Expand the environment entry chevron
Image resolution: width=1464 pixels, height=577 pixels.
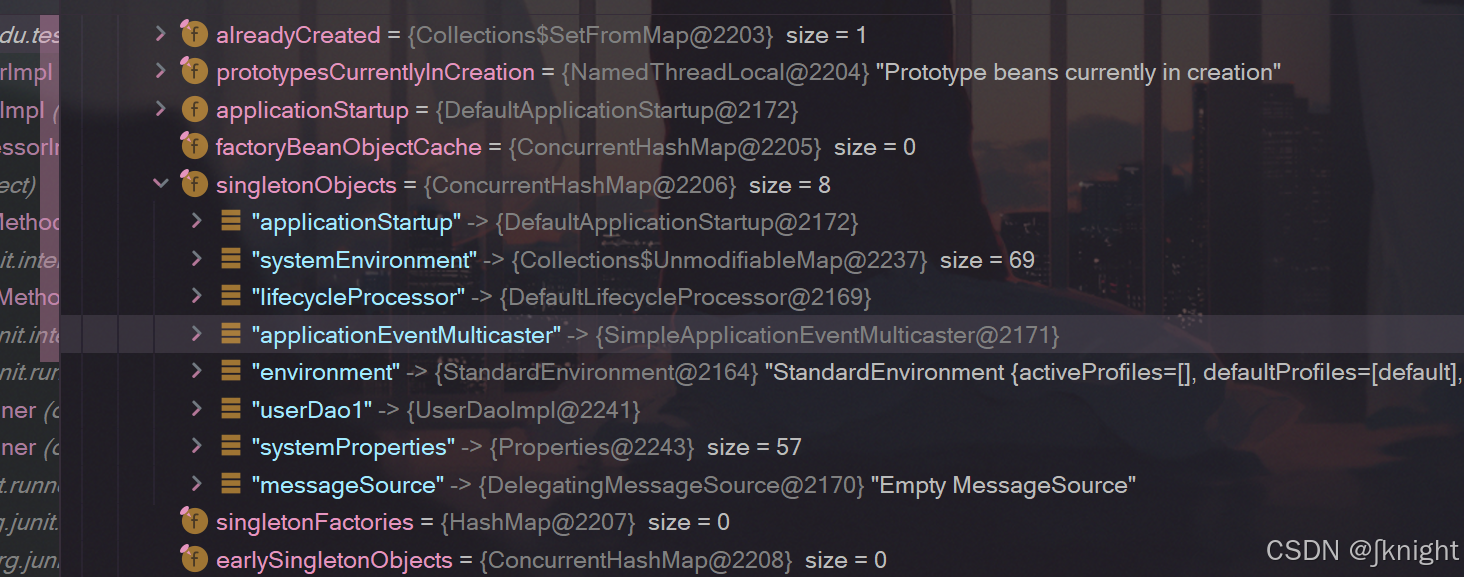point(196,371)
